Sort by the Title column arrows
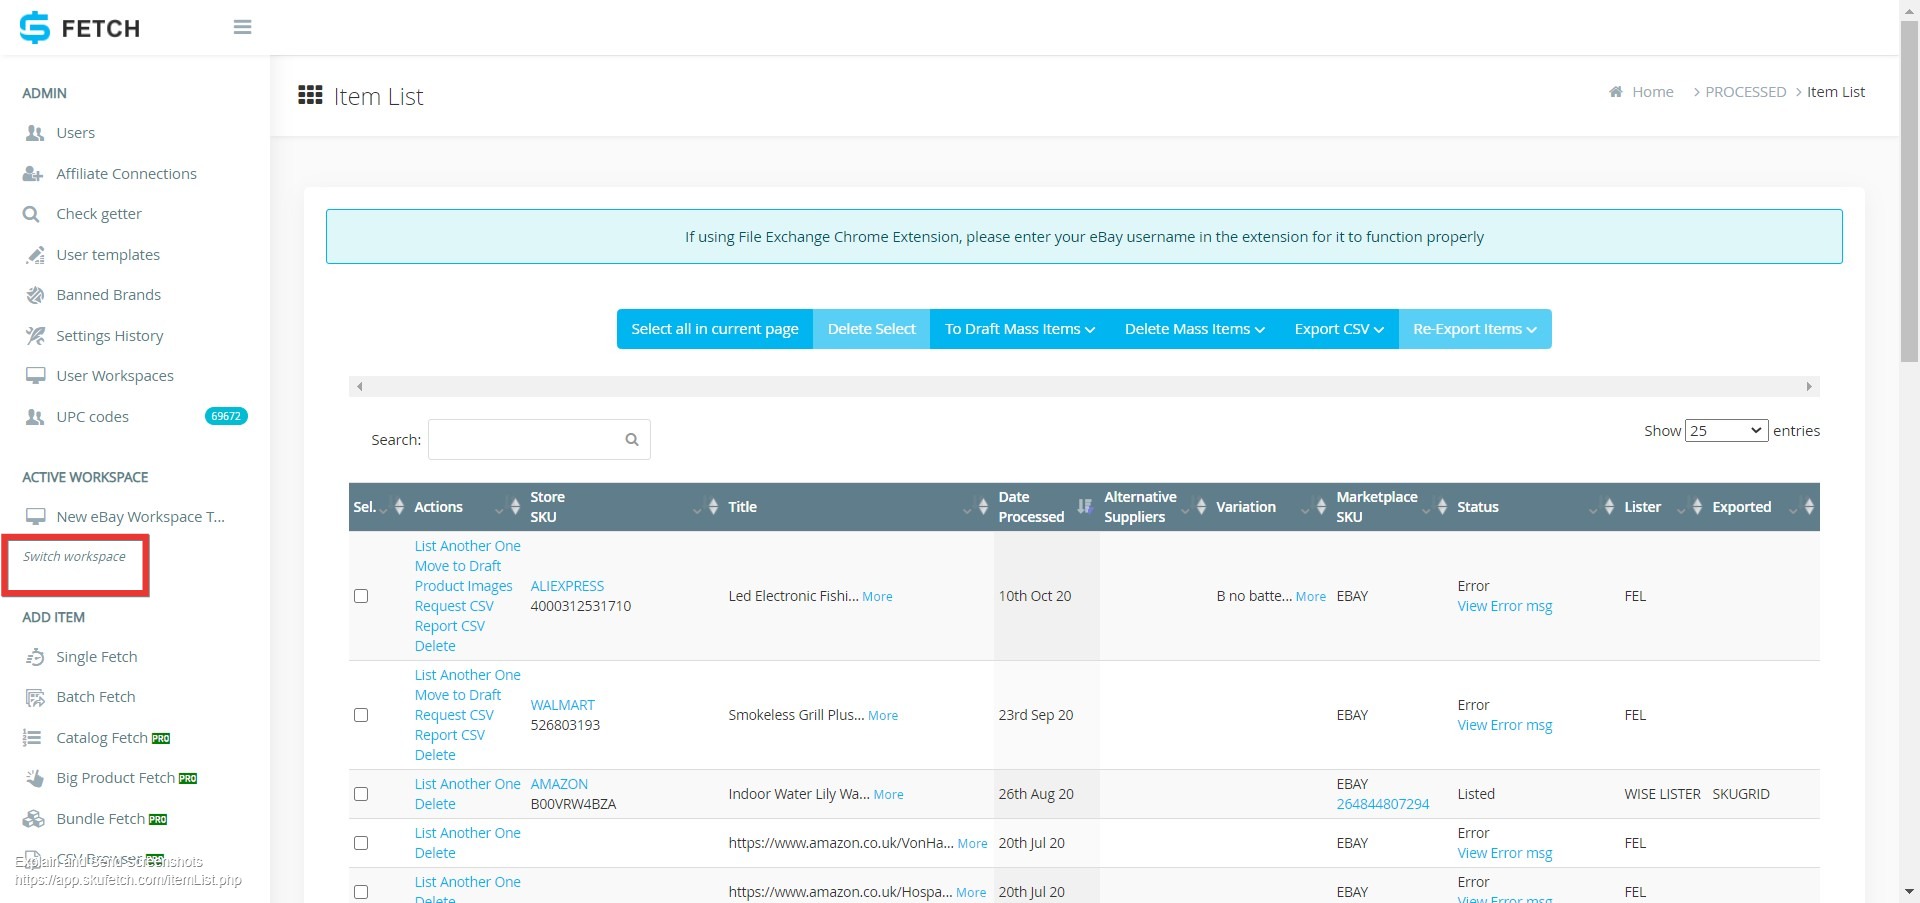This screenshot has width=1920, height=903. point(983,507)
